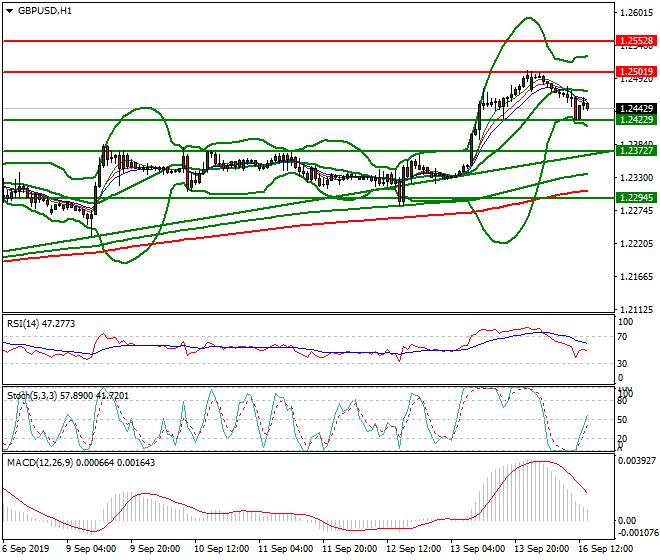Select the 16 Sep 12:00 time axis label

click(x=605, y=549)
